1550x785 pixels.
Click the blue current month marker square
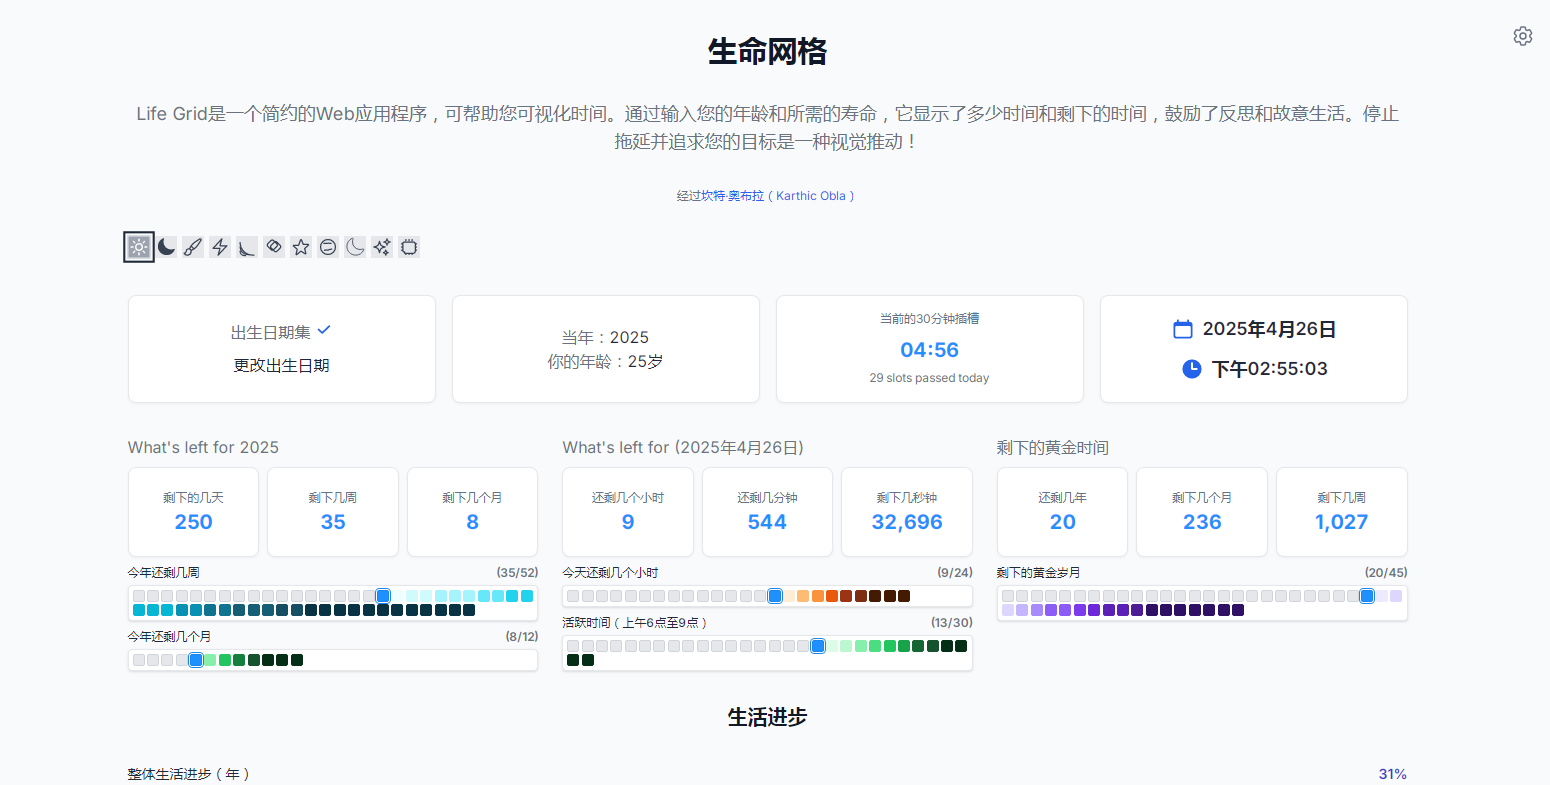pyautogui.click(x=196, y=660)
